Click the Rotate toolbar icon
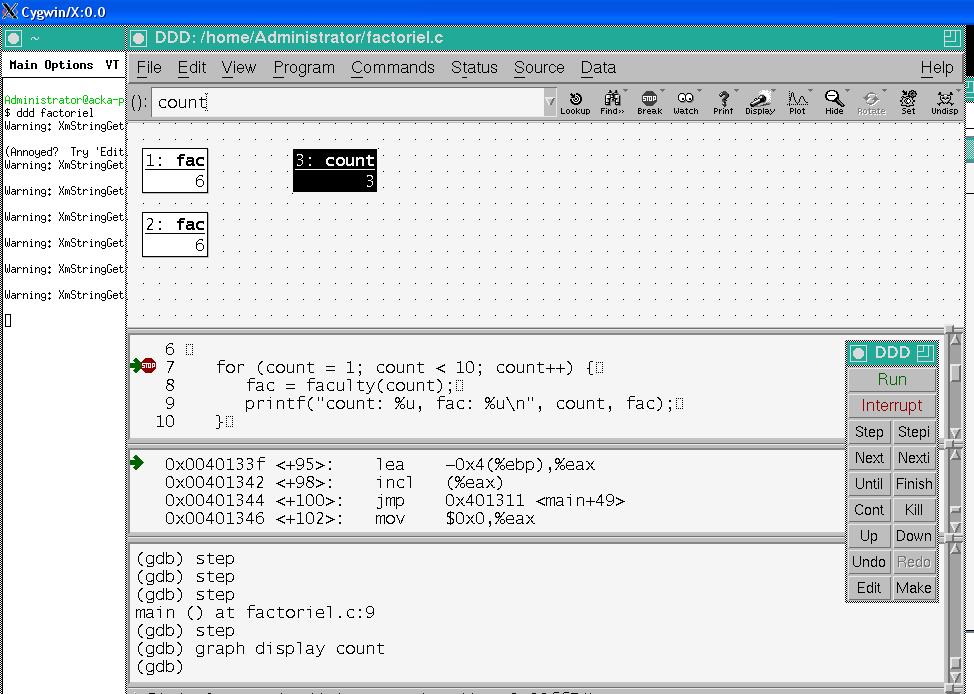 pyautogui.click(x=872, y=103)
